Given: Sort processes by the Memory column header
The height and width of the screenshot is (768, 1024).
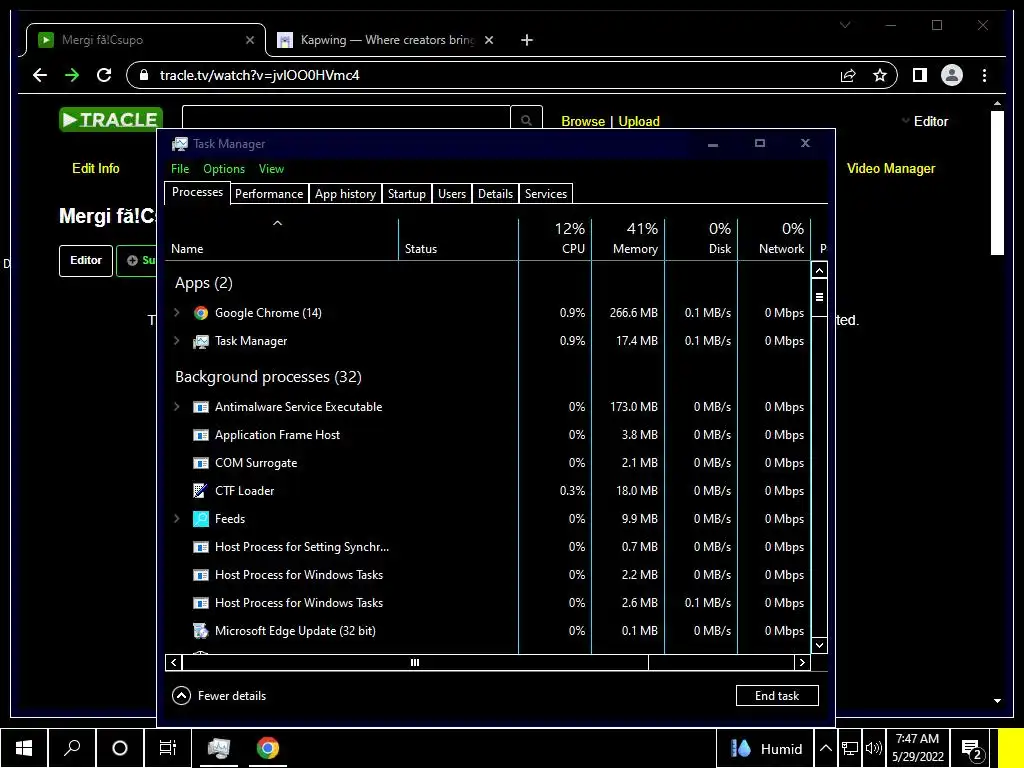Looking at the screenshot, I should (628, 238).
